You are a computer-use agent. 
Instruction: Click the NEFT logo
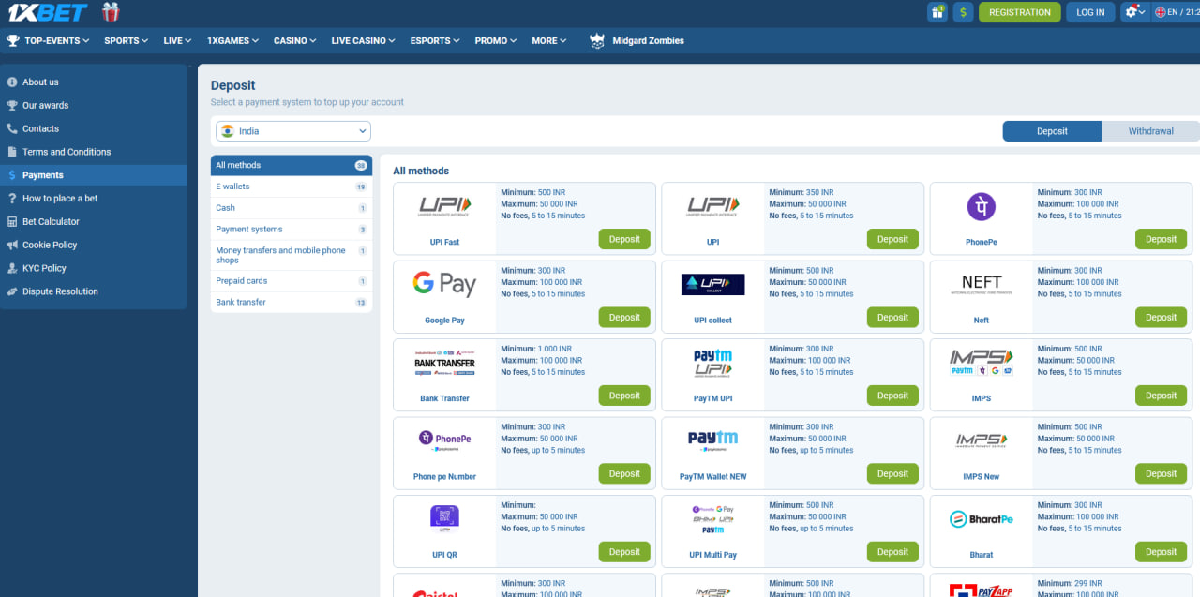981,285
